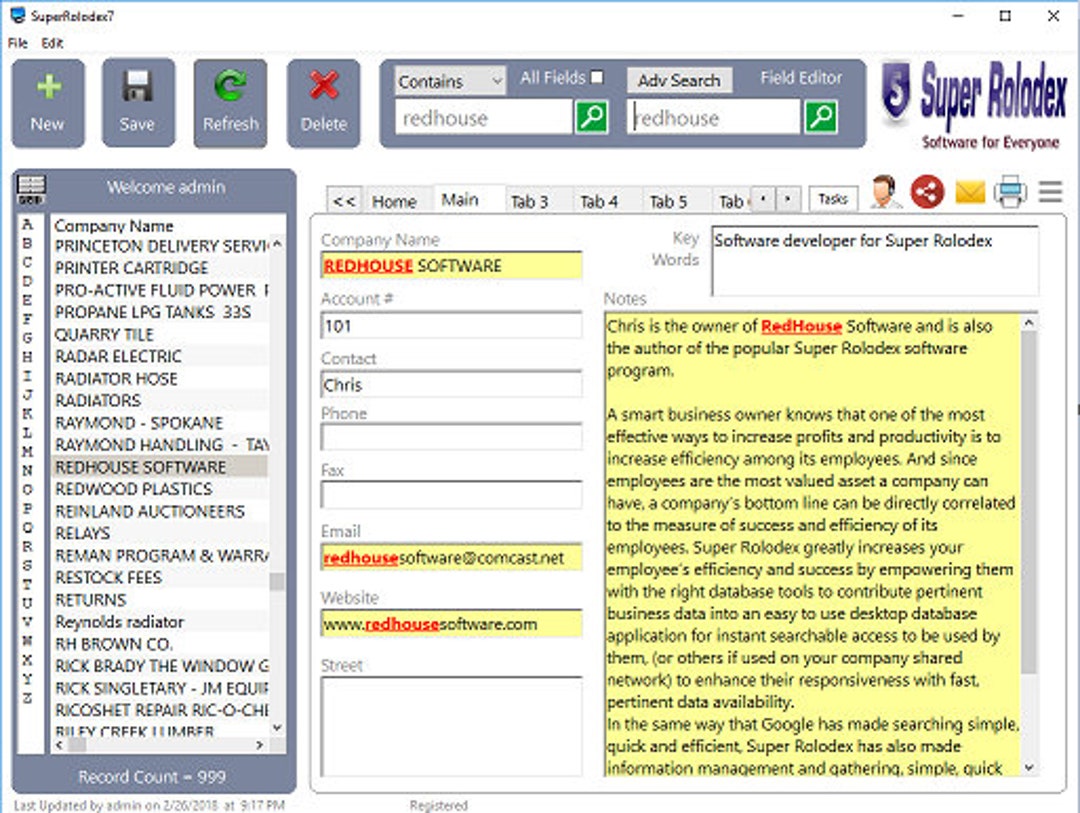Select RADAR ELECTRIC in company list
The height and width of the screenshot is (813, 1080).
(x=160, y=356)
